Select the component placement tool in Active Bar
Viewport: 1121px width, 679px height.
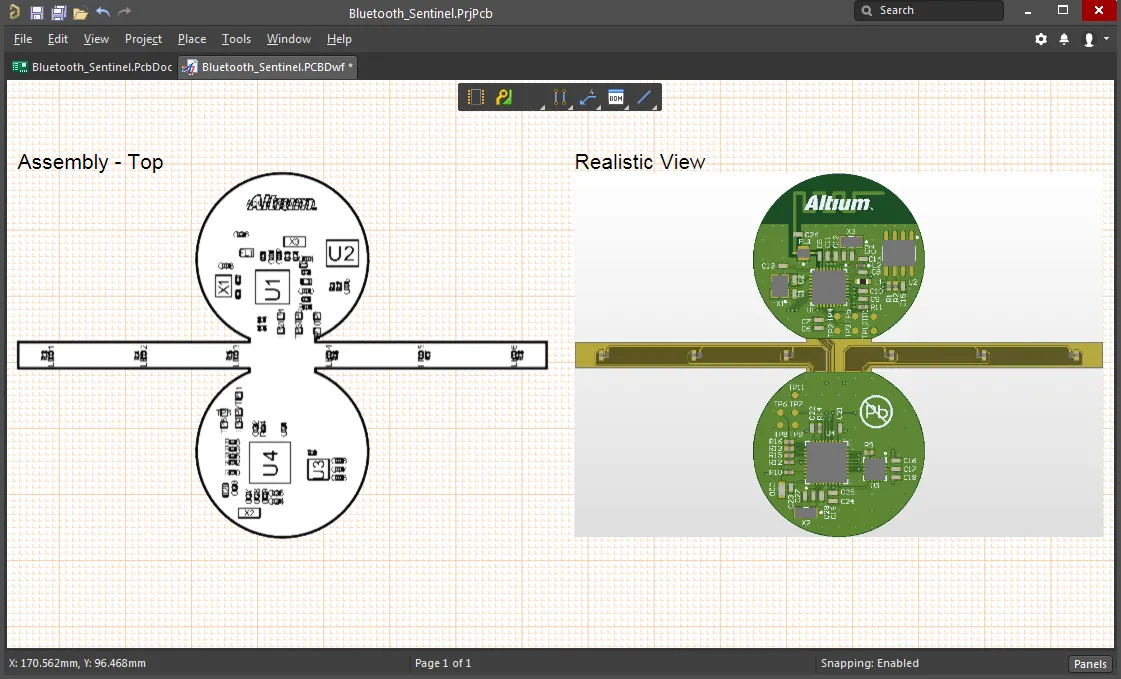476,97
